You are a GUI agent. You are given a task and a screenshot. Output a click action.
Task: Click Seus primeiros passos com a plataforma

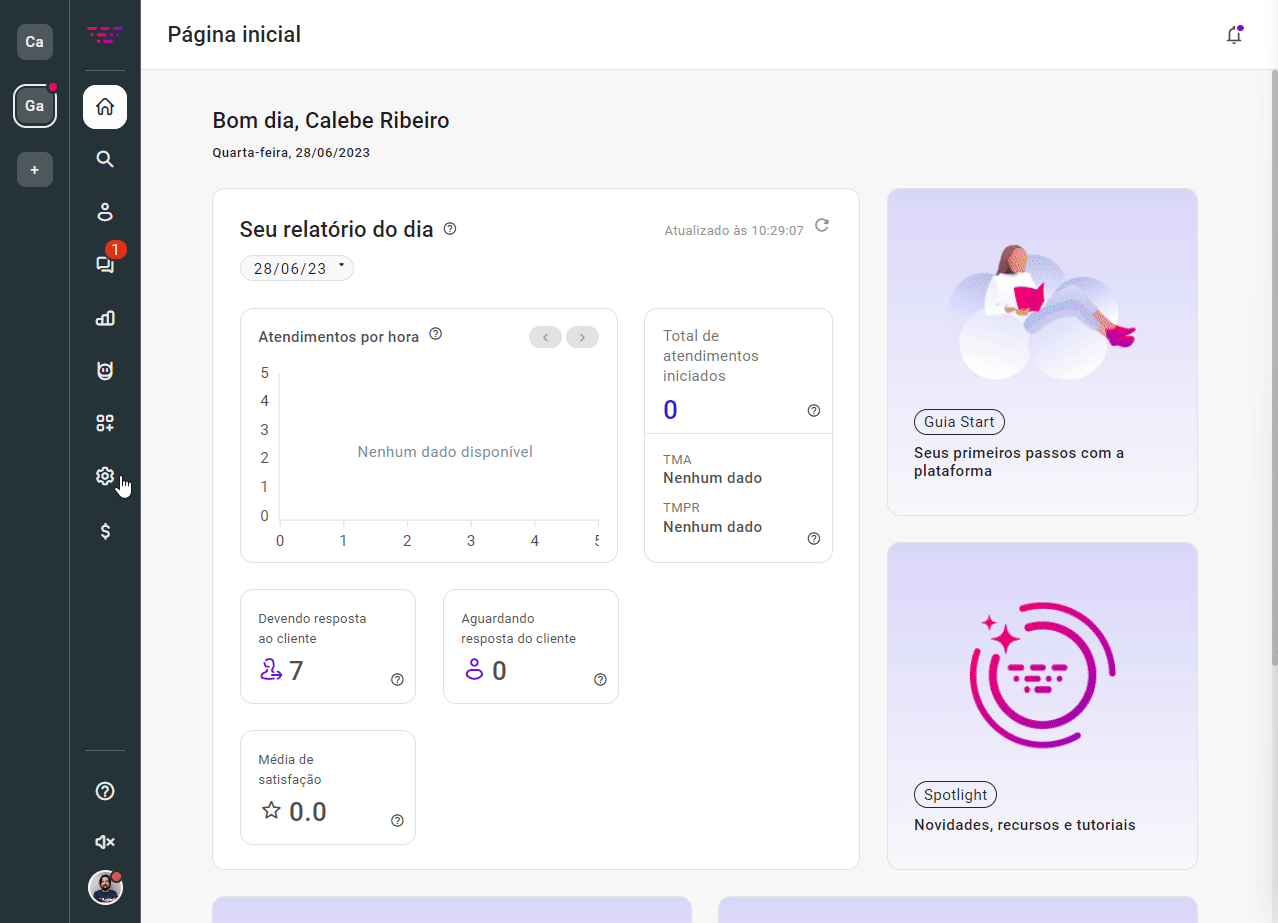pos(1019,462)
